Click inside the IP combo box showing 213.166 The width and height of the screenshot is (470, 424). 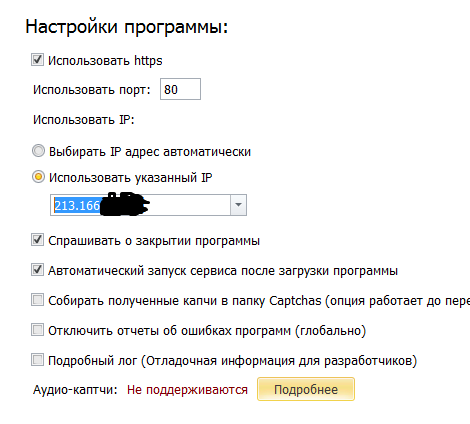(x=140, y=205)
